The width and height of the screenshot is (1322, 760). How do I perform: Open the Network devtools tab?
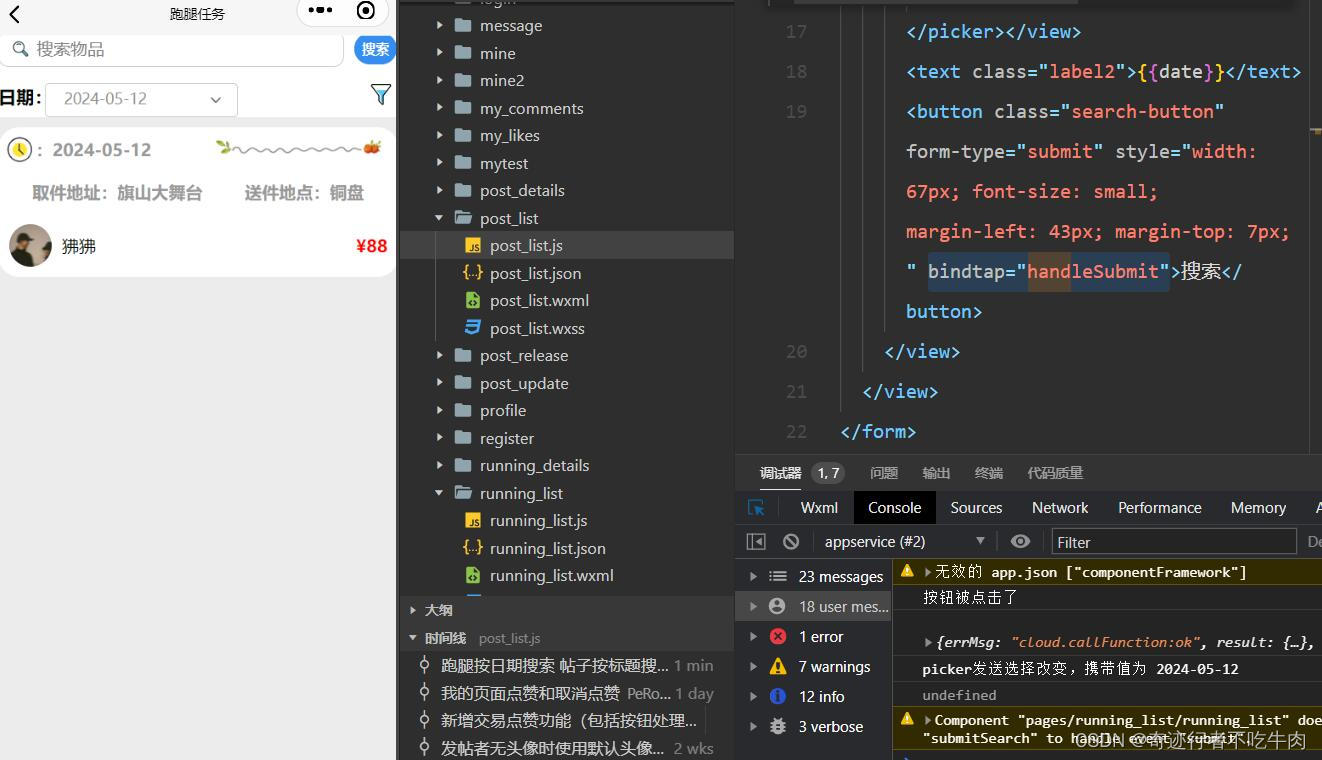coord(1060,508)
